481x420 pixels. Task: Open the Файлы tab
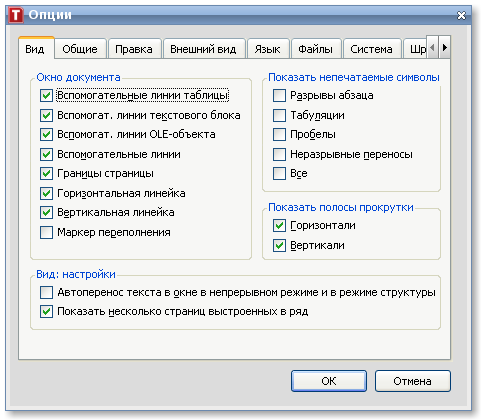[x=316, y=49]
